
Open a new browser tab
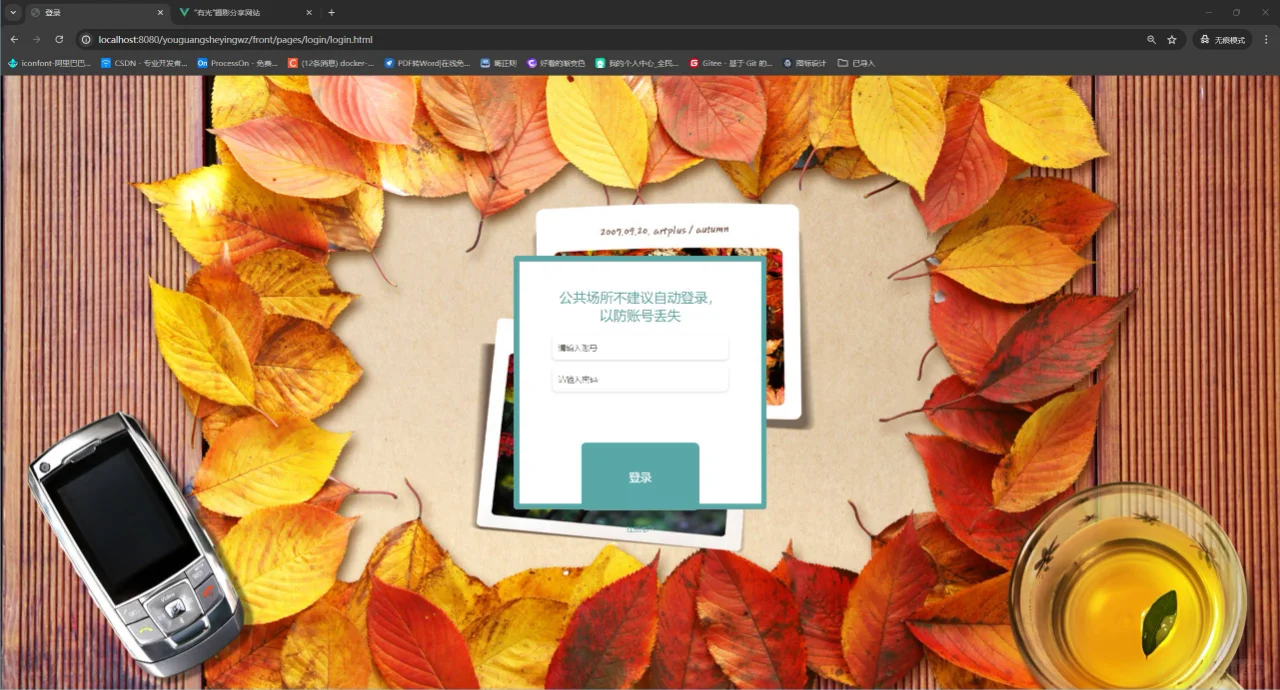tap(332, 13)
